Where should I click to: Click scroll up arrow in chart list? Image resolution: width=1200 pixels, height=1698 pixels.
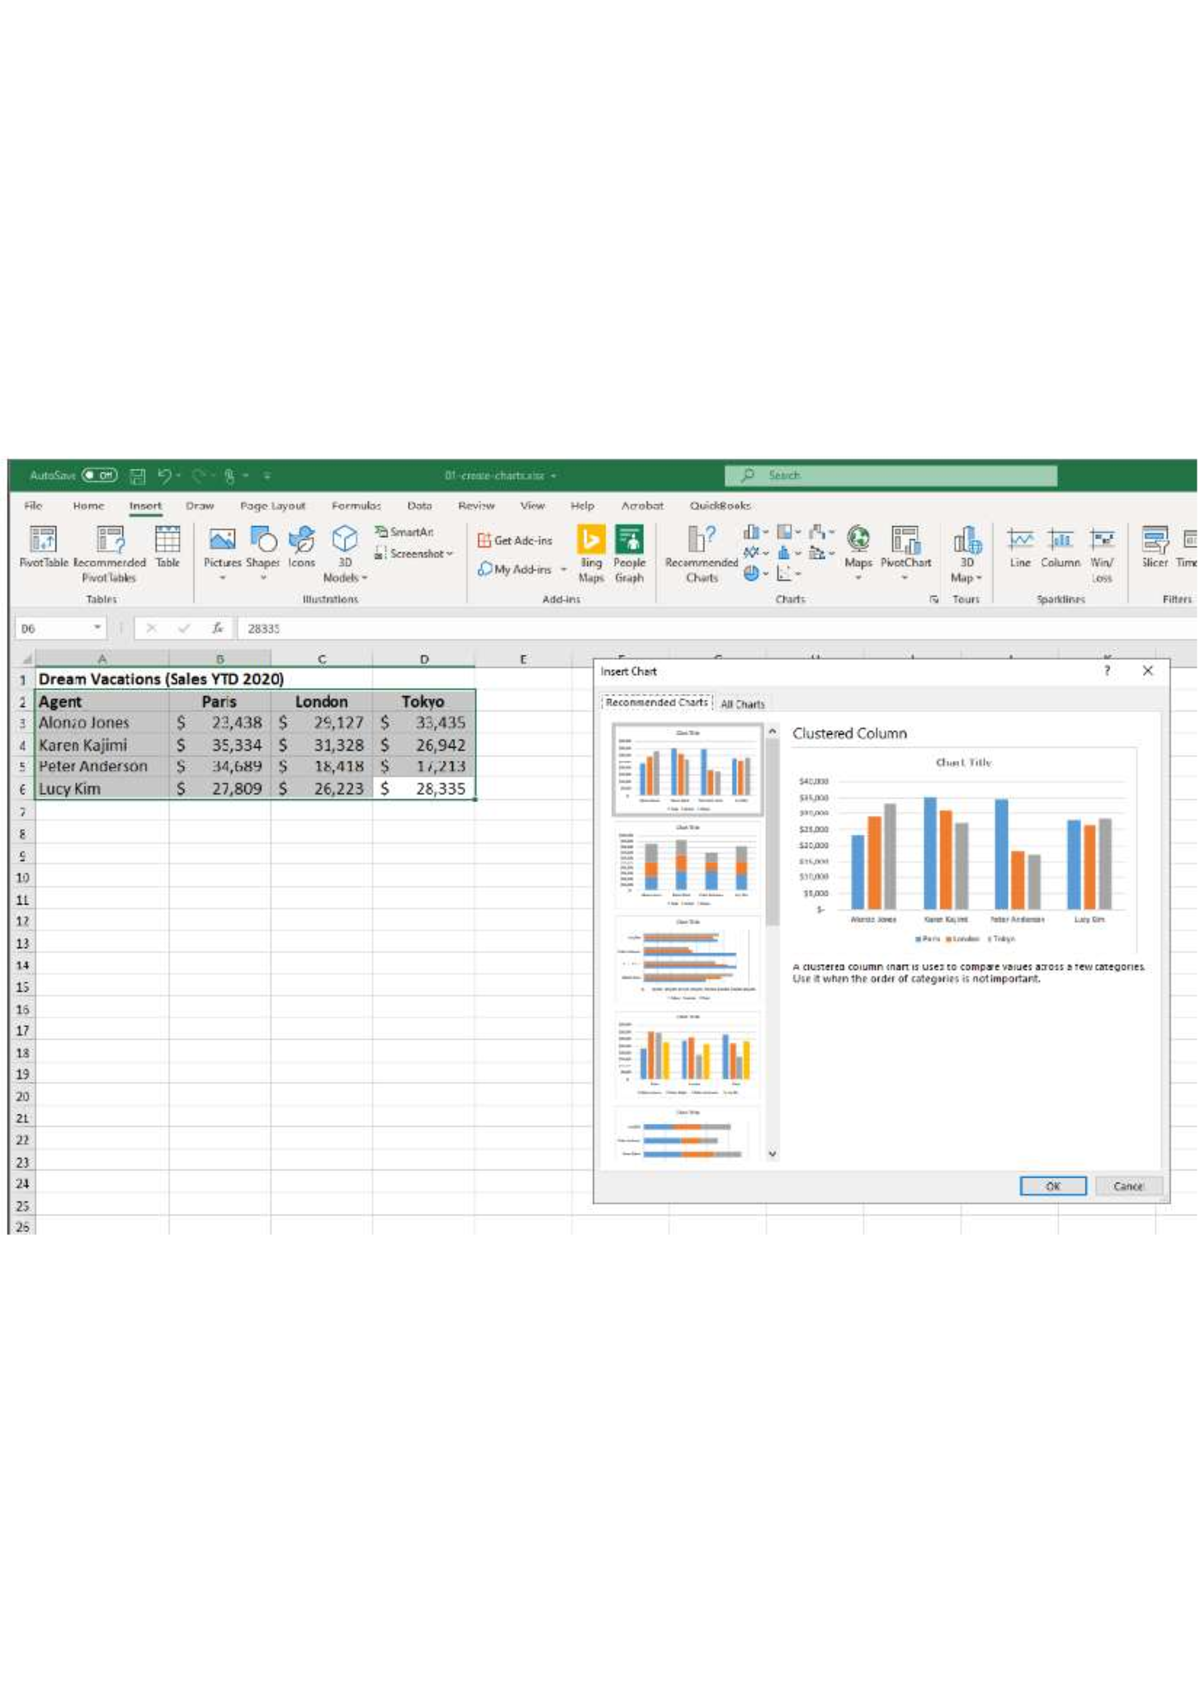(772, 732)
